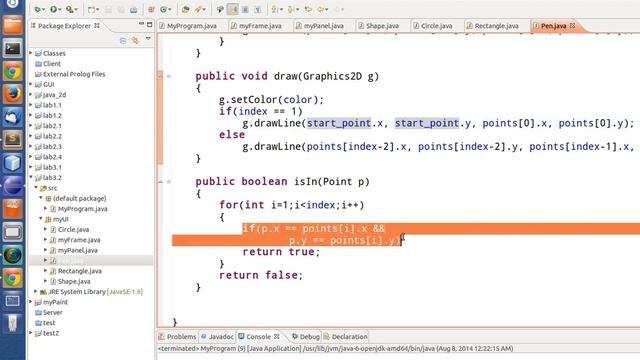Select External Prolog Files project
Image resolution: width=640 pixels, height=360 pixels.
pyautogui.click(x=74, y=74)
